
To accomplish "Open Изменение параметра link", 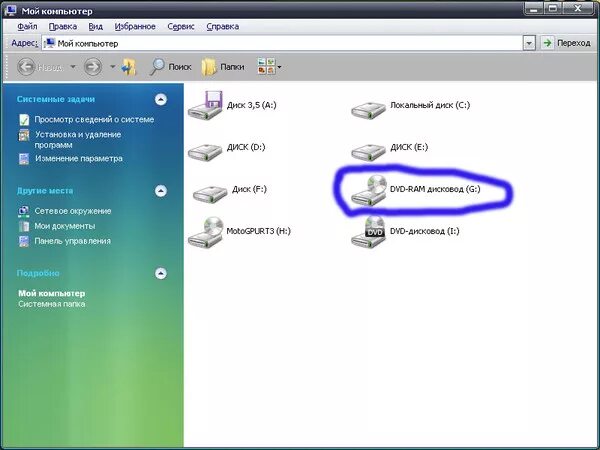I will coord(79,158).
